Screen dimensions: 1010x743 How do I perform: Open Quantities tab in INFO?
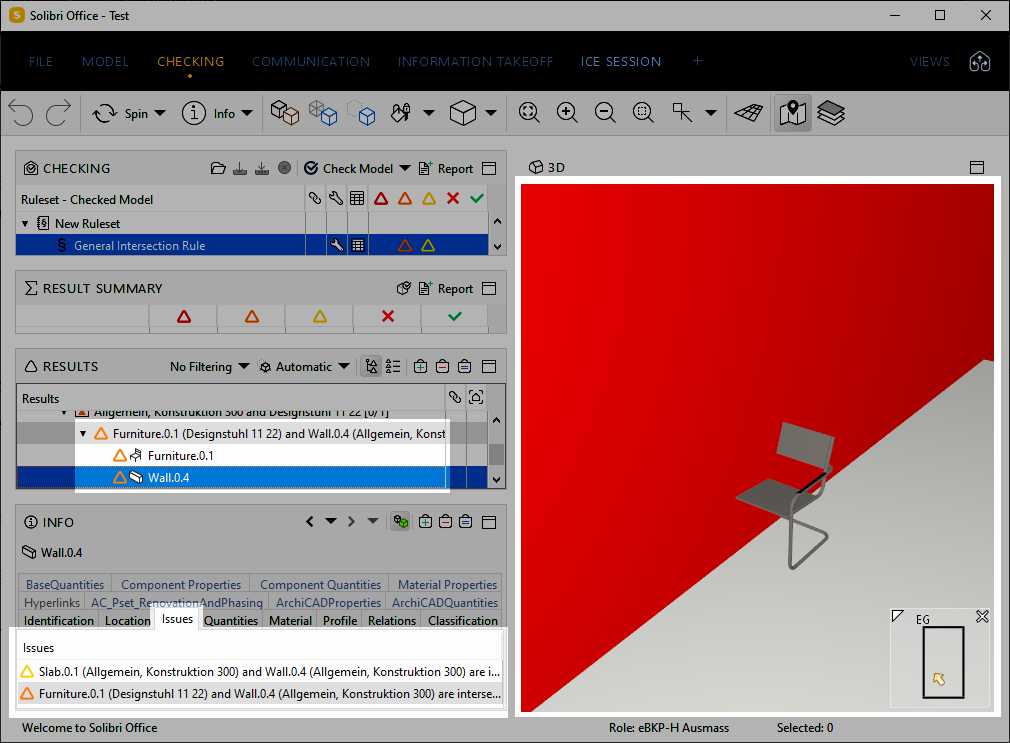pyautogui.click(x=231, y=621)
